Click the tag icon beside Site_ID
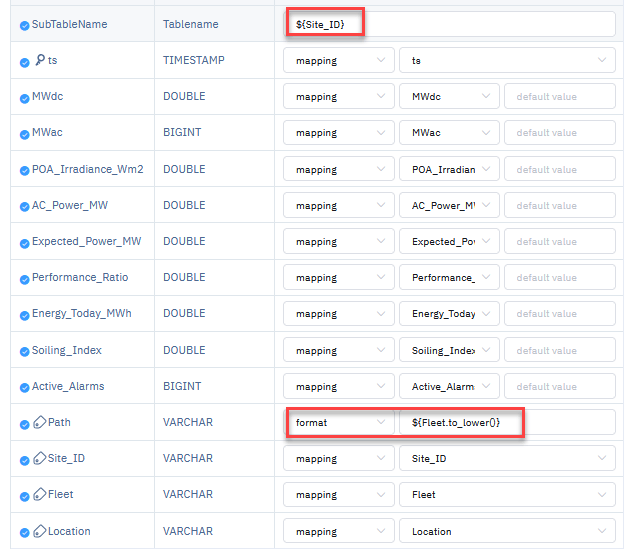Viewport: 633px width, 553px height. [x=39, y=459]
